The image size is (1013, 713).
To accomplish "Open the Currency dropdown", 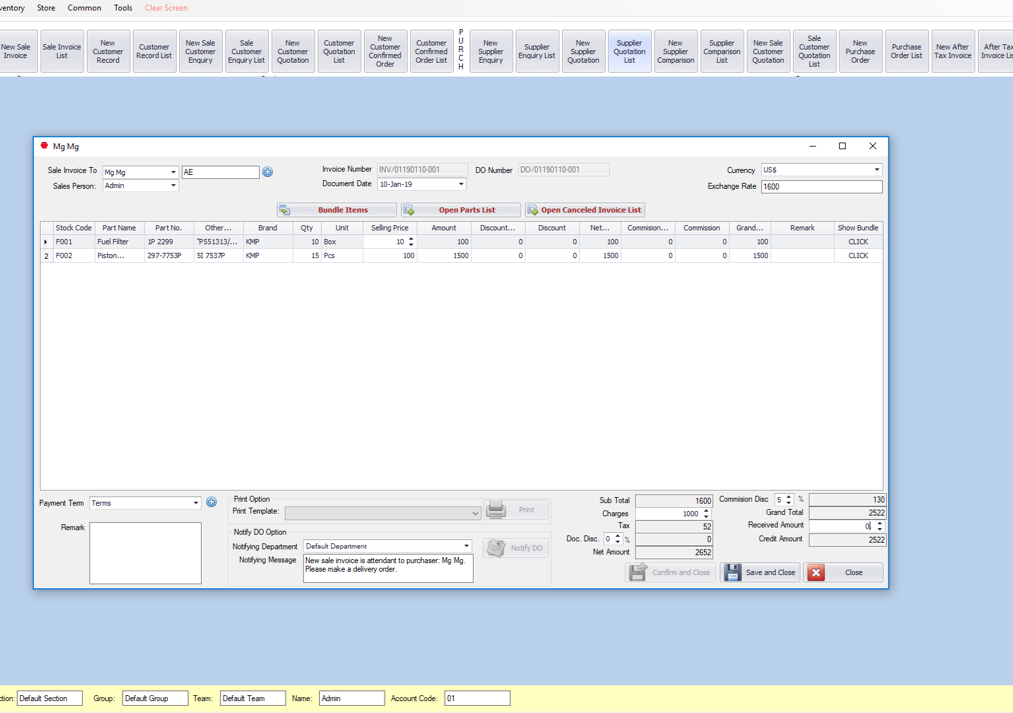I will pos(877,170).
